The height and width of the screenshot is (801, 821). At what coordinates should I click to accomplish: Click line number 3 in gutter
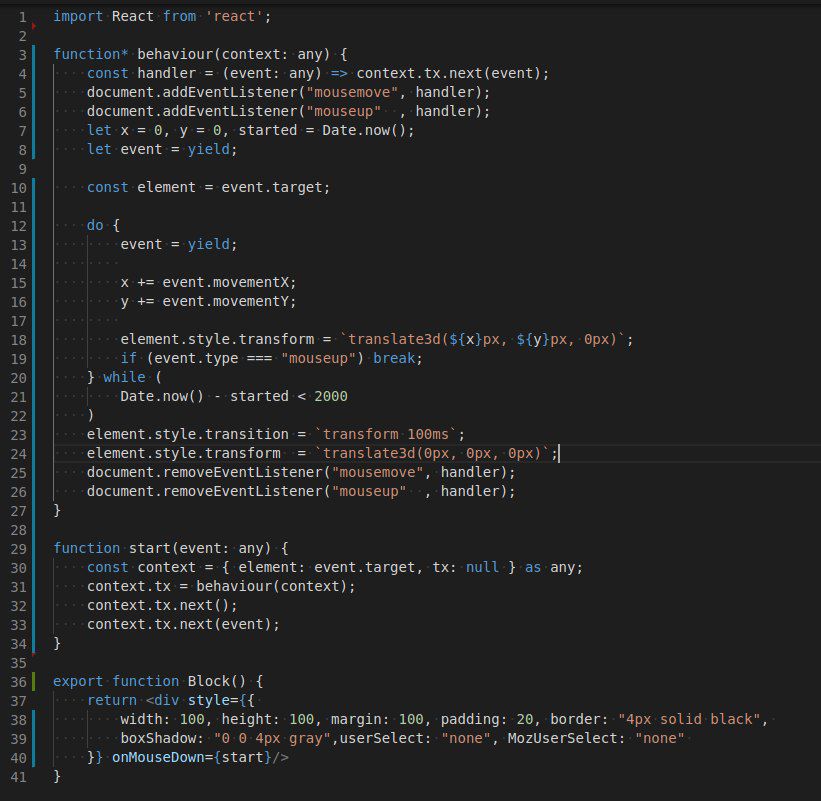[23, 55]
